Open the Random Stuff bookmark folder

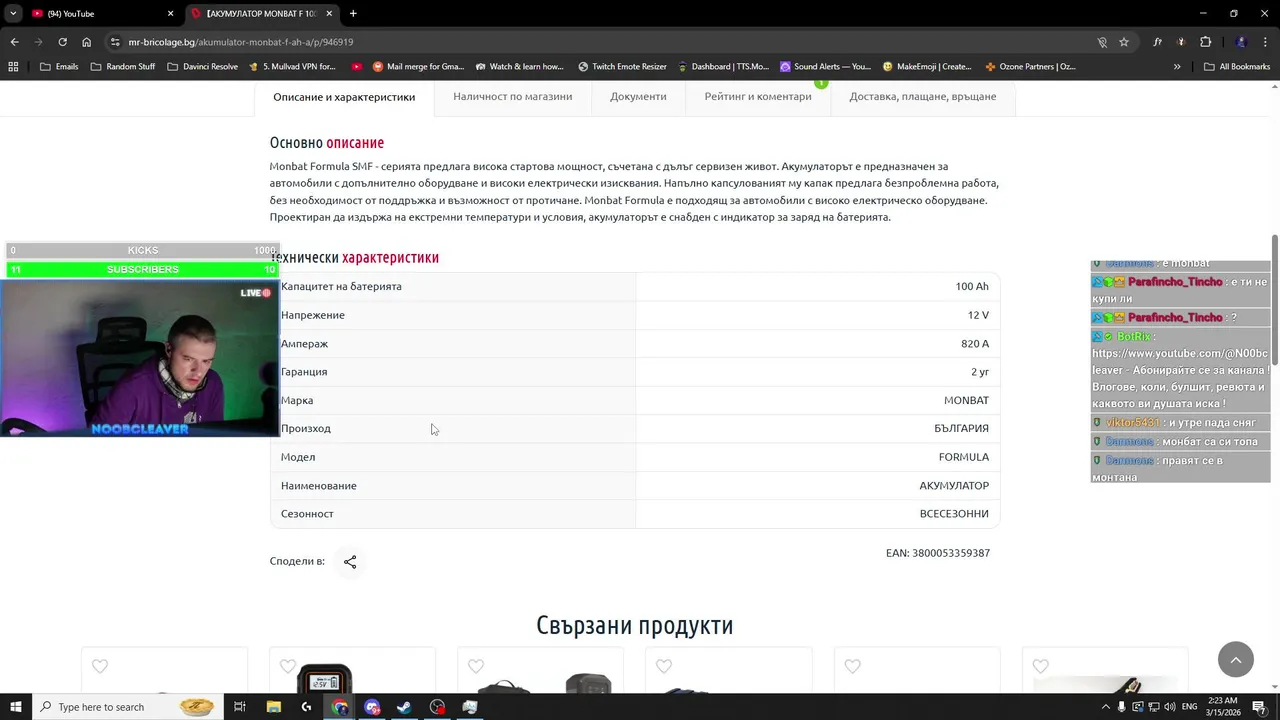coord(123,67)
